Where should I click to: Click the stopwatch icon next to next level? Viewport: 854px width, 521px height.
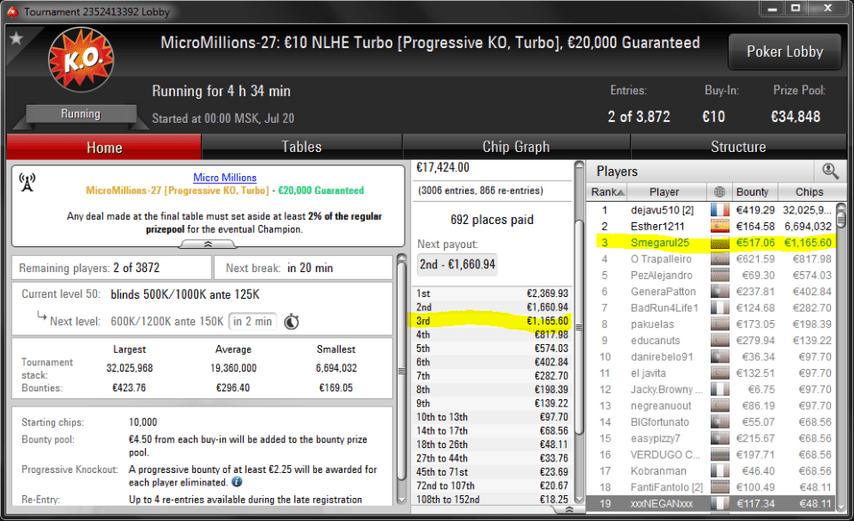[x=292, y=321]
